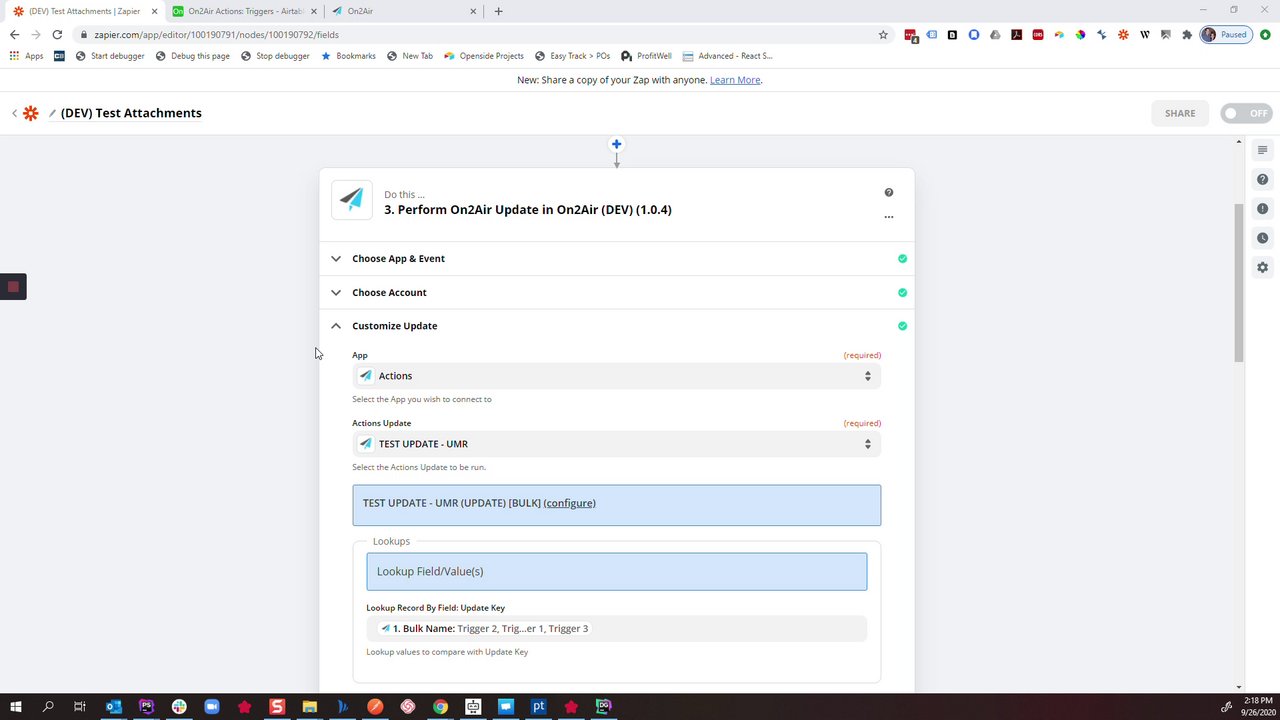Open Zoom from the taskbar

pos(212,707)
